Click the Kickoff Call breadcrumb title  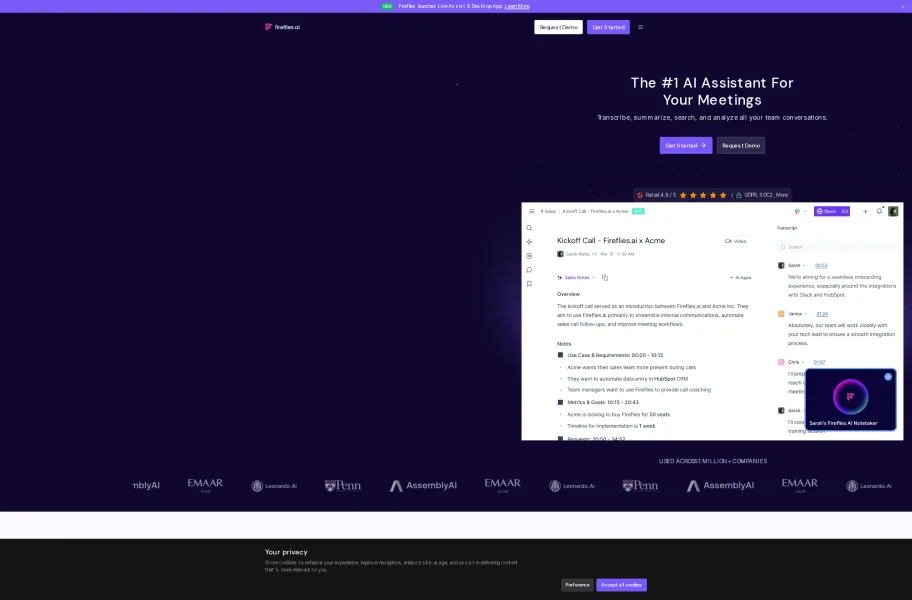(595, 212)
